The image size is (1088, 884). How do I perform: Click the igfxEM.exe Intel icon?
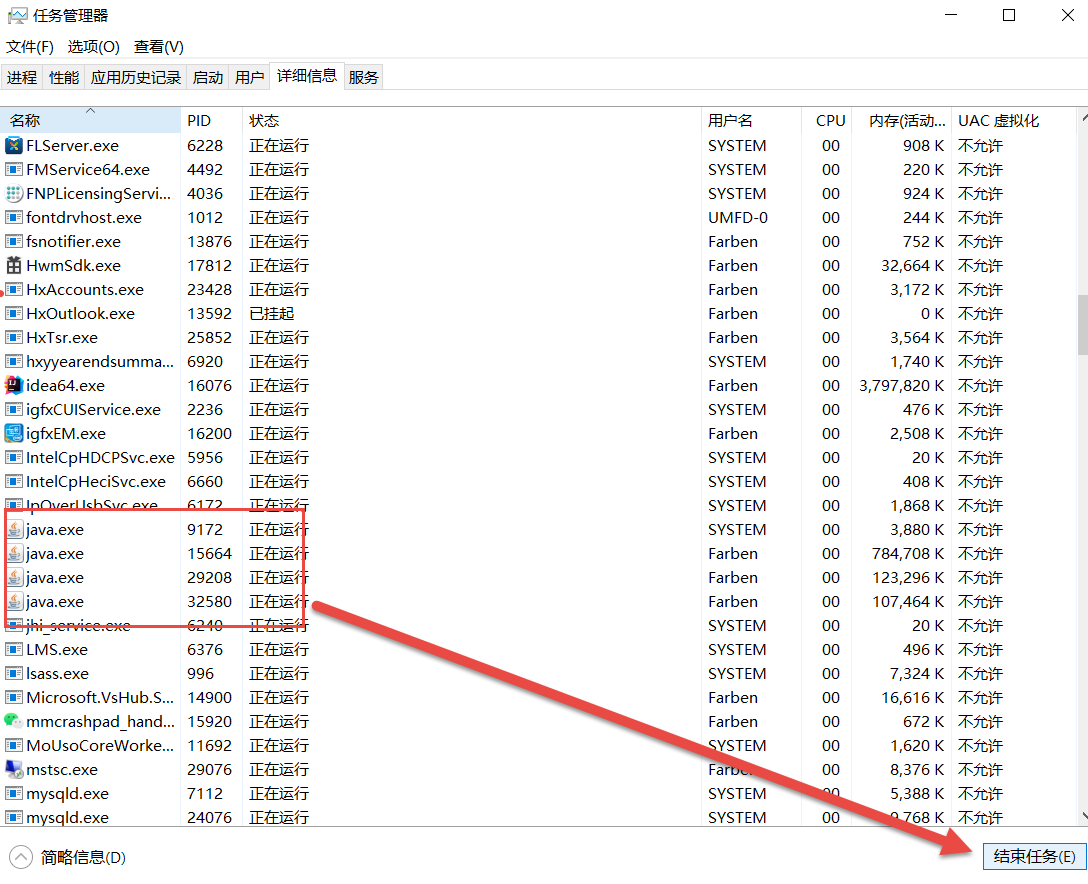pos(14,434)
